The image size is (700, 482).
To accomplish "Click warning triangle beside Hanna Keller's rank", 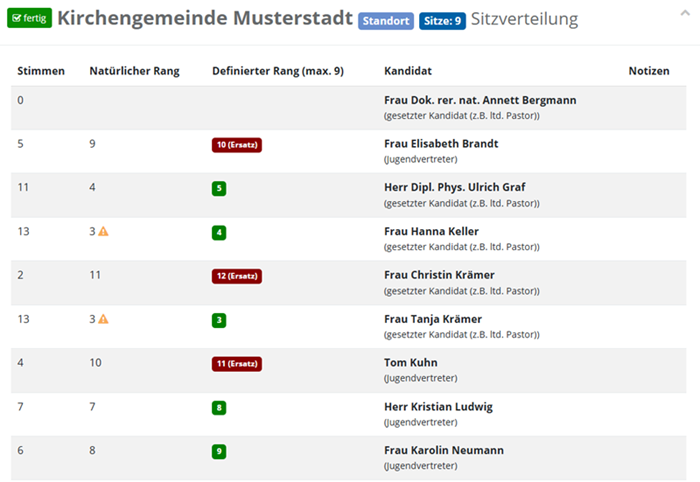I will pyautogui.click(x=104, y=231).
